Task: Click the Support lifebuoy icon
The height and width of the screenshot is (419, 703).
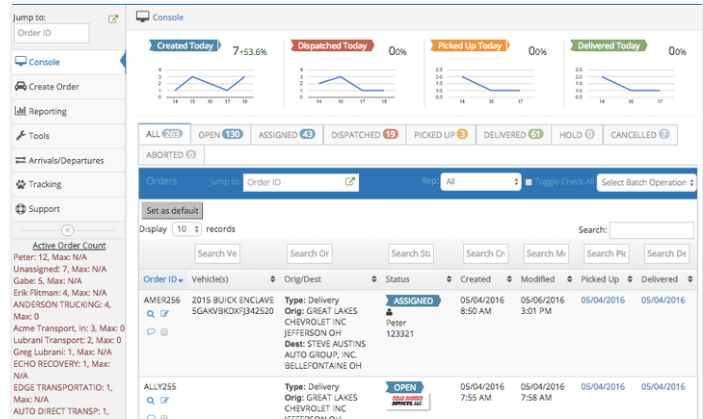Action: (21, 208)
